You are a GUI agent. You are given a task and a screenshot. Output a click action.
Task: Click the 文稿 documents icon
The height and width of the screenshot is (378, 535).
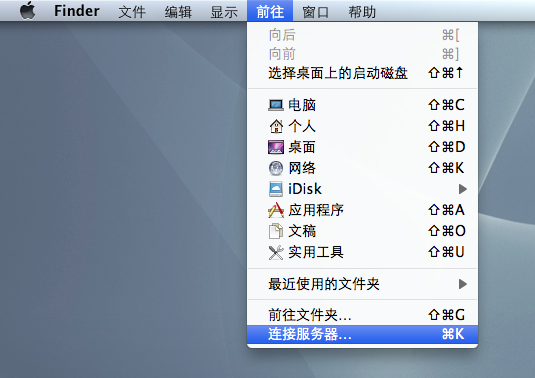276,231
